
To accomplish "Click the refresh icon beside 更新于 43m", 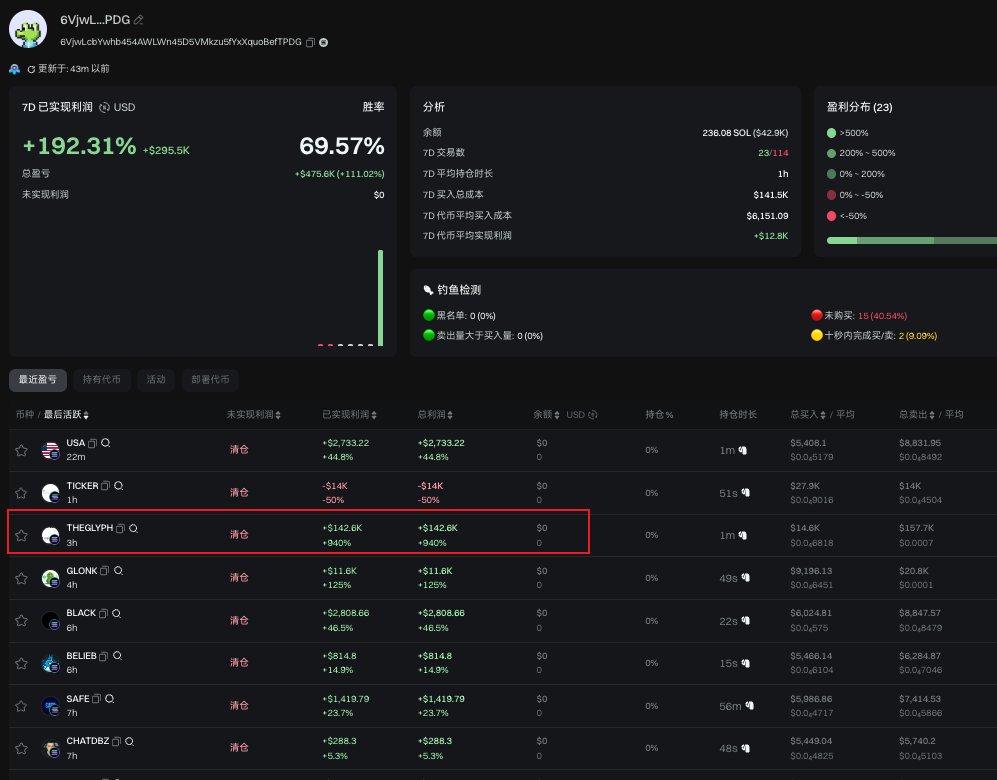I will click(x=31, y=69).
